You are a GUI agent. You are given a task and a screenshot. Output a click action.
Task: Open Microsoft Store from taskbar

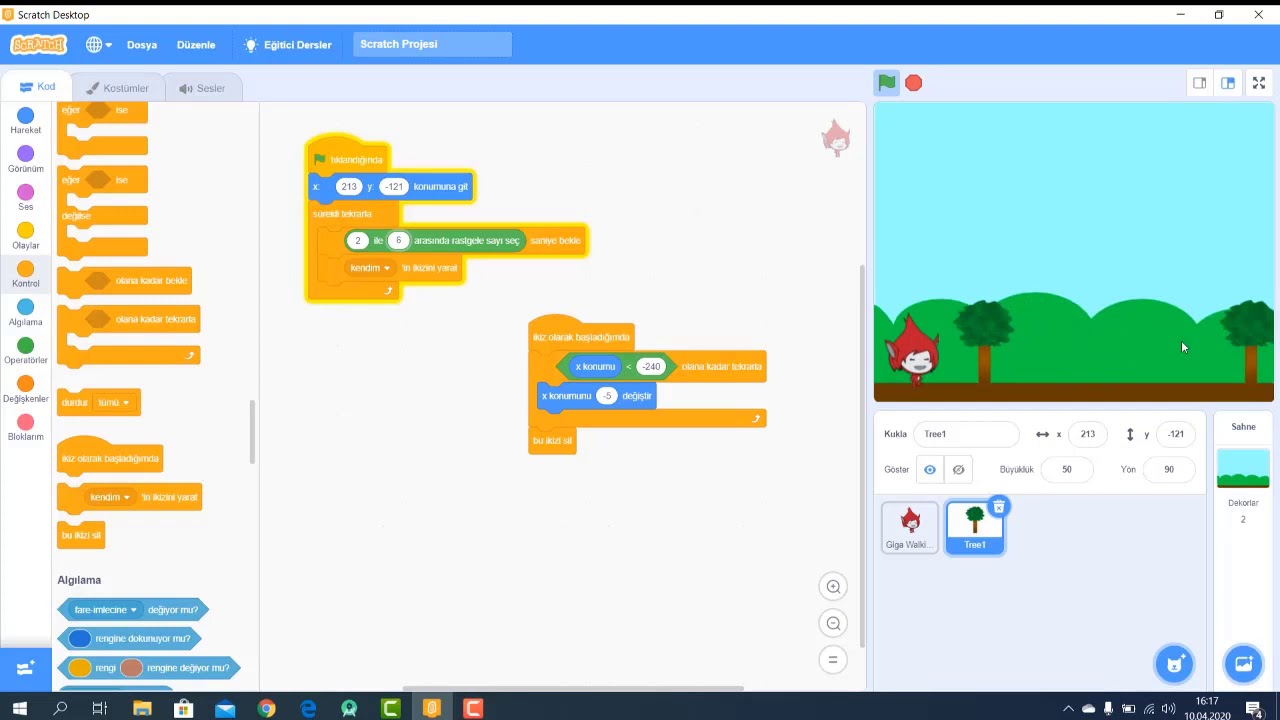coord(183,708)
